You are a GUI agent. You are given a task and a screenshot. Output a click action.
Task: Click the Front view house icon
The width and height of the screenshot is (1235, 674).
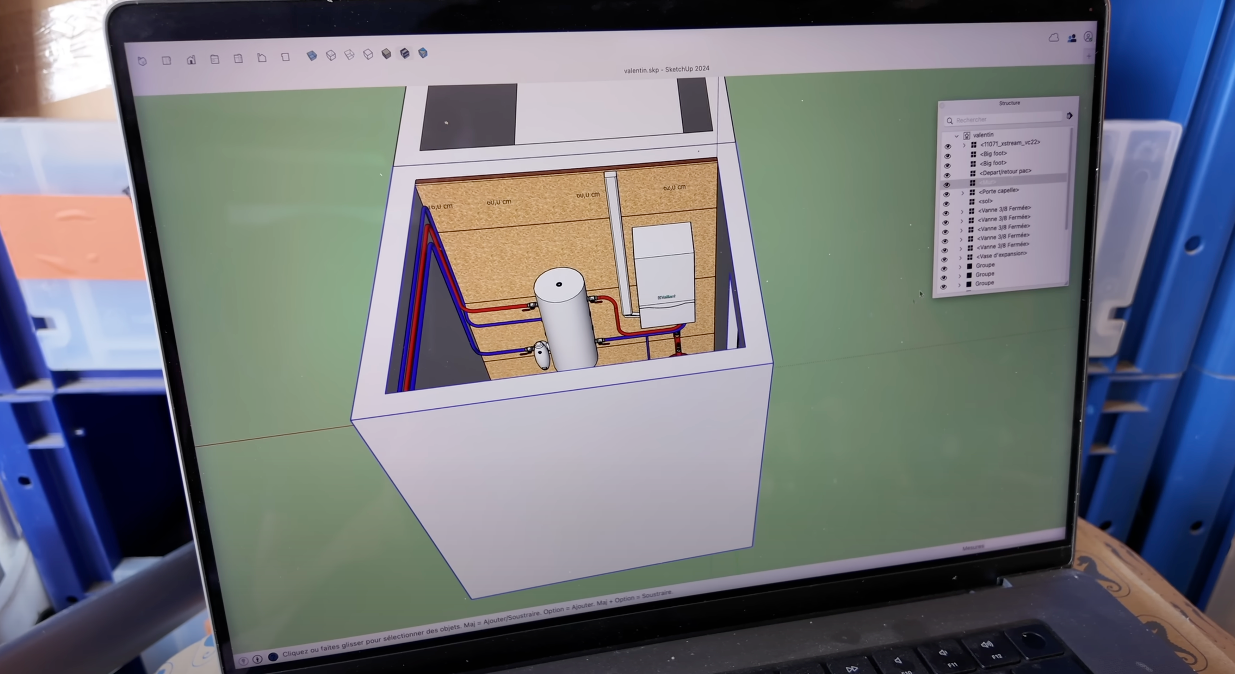[x=191, y=59]
